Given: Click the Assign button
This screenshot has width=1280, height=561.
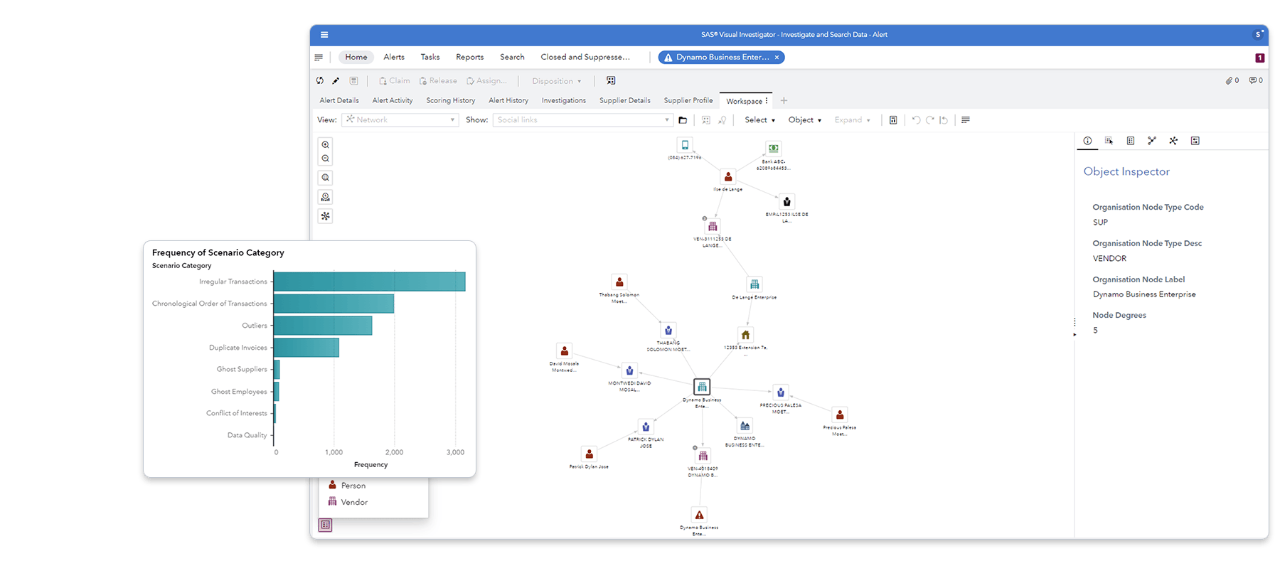Looking at the screenshot, I should pos(487,81).
